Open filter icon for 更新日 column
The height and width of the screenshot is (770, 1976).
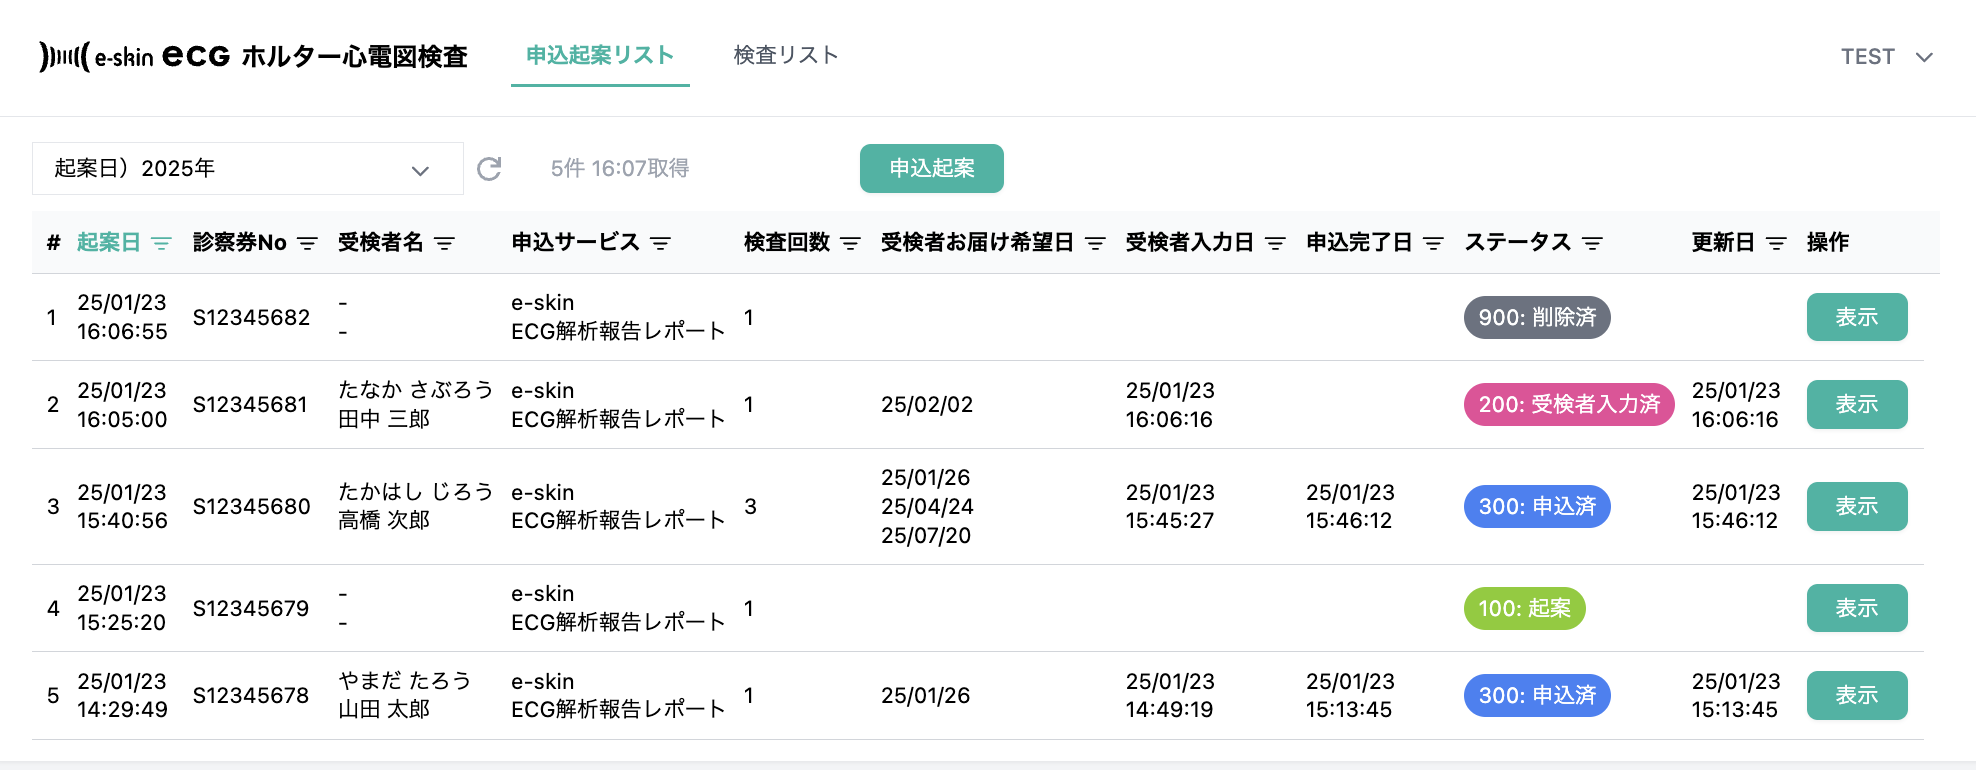(x=1776, y=243)
